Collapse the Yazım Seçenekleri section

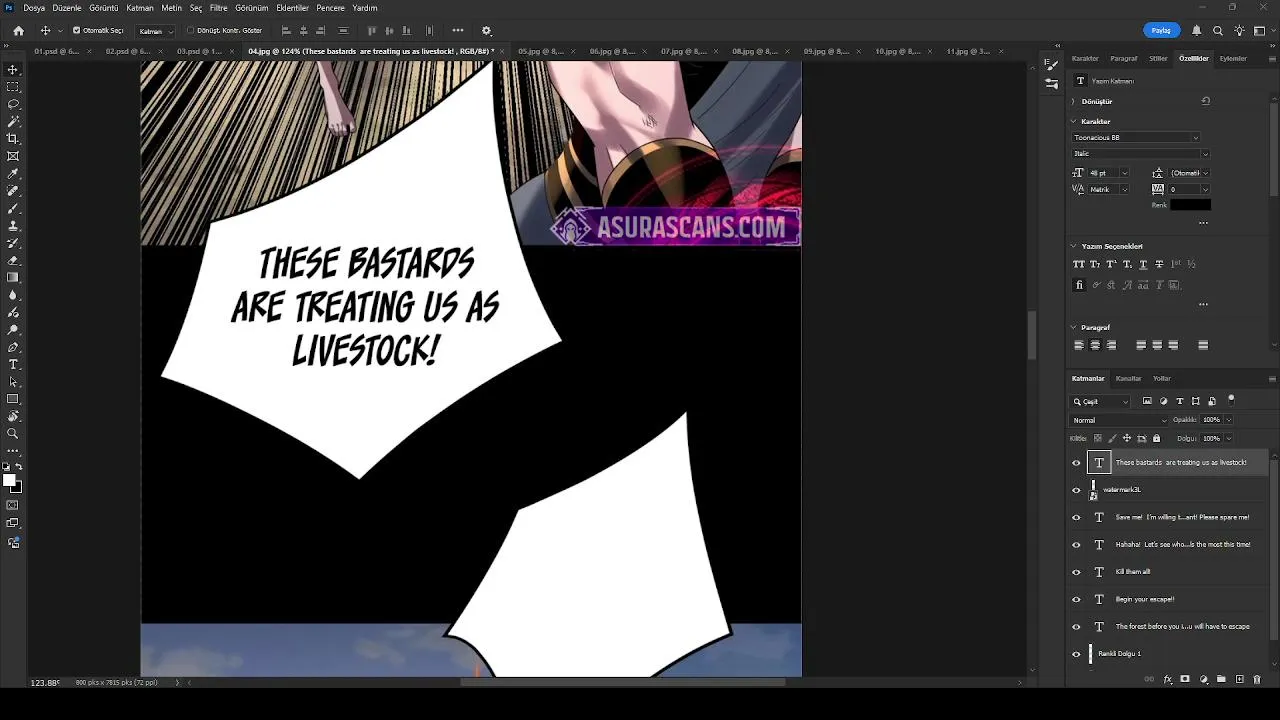click(x=1074, y=246)
